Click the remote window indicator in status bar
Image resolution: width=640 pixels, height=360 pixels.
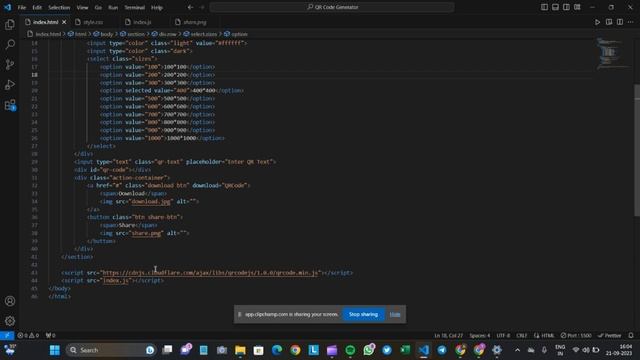7,336
